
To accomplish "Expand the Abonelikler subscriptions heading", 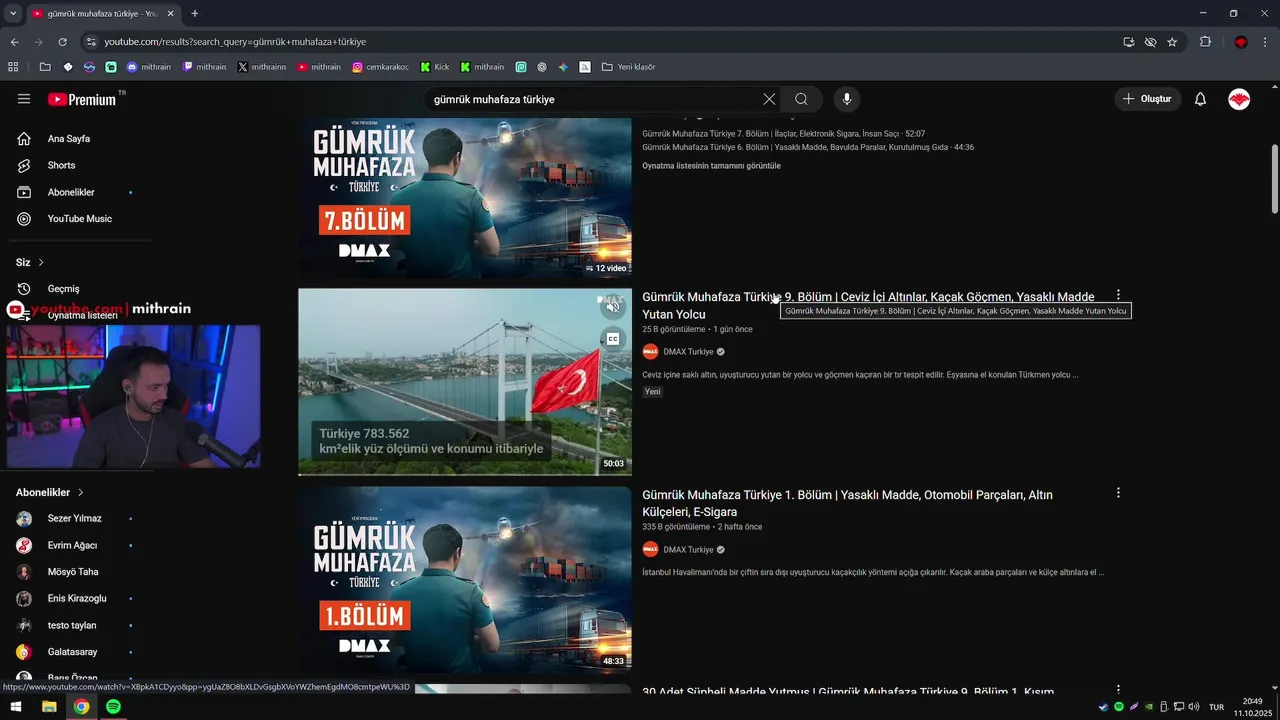I will tap(50, 492).
